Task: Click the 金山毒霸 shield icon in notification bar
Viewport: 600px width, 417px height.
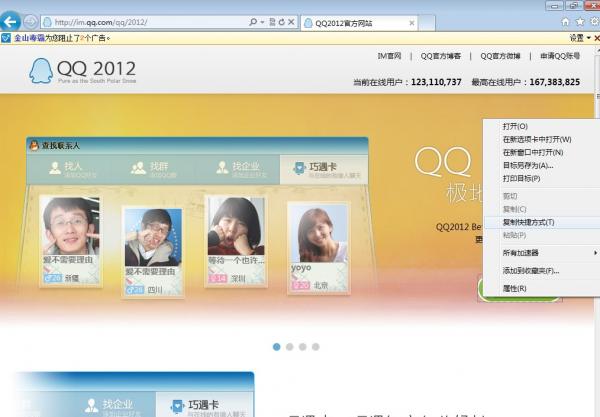Action: [x=6, y=38]
